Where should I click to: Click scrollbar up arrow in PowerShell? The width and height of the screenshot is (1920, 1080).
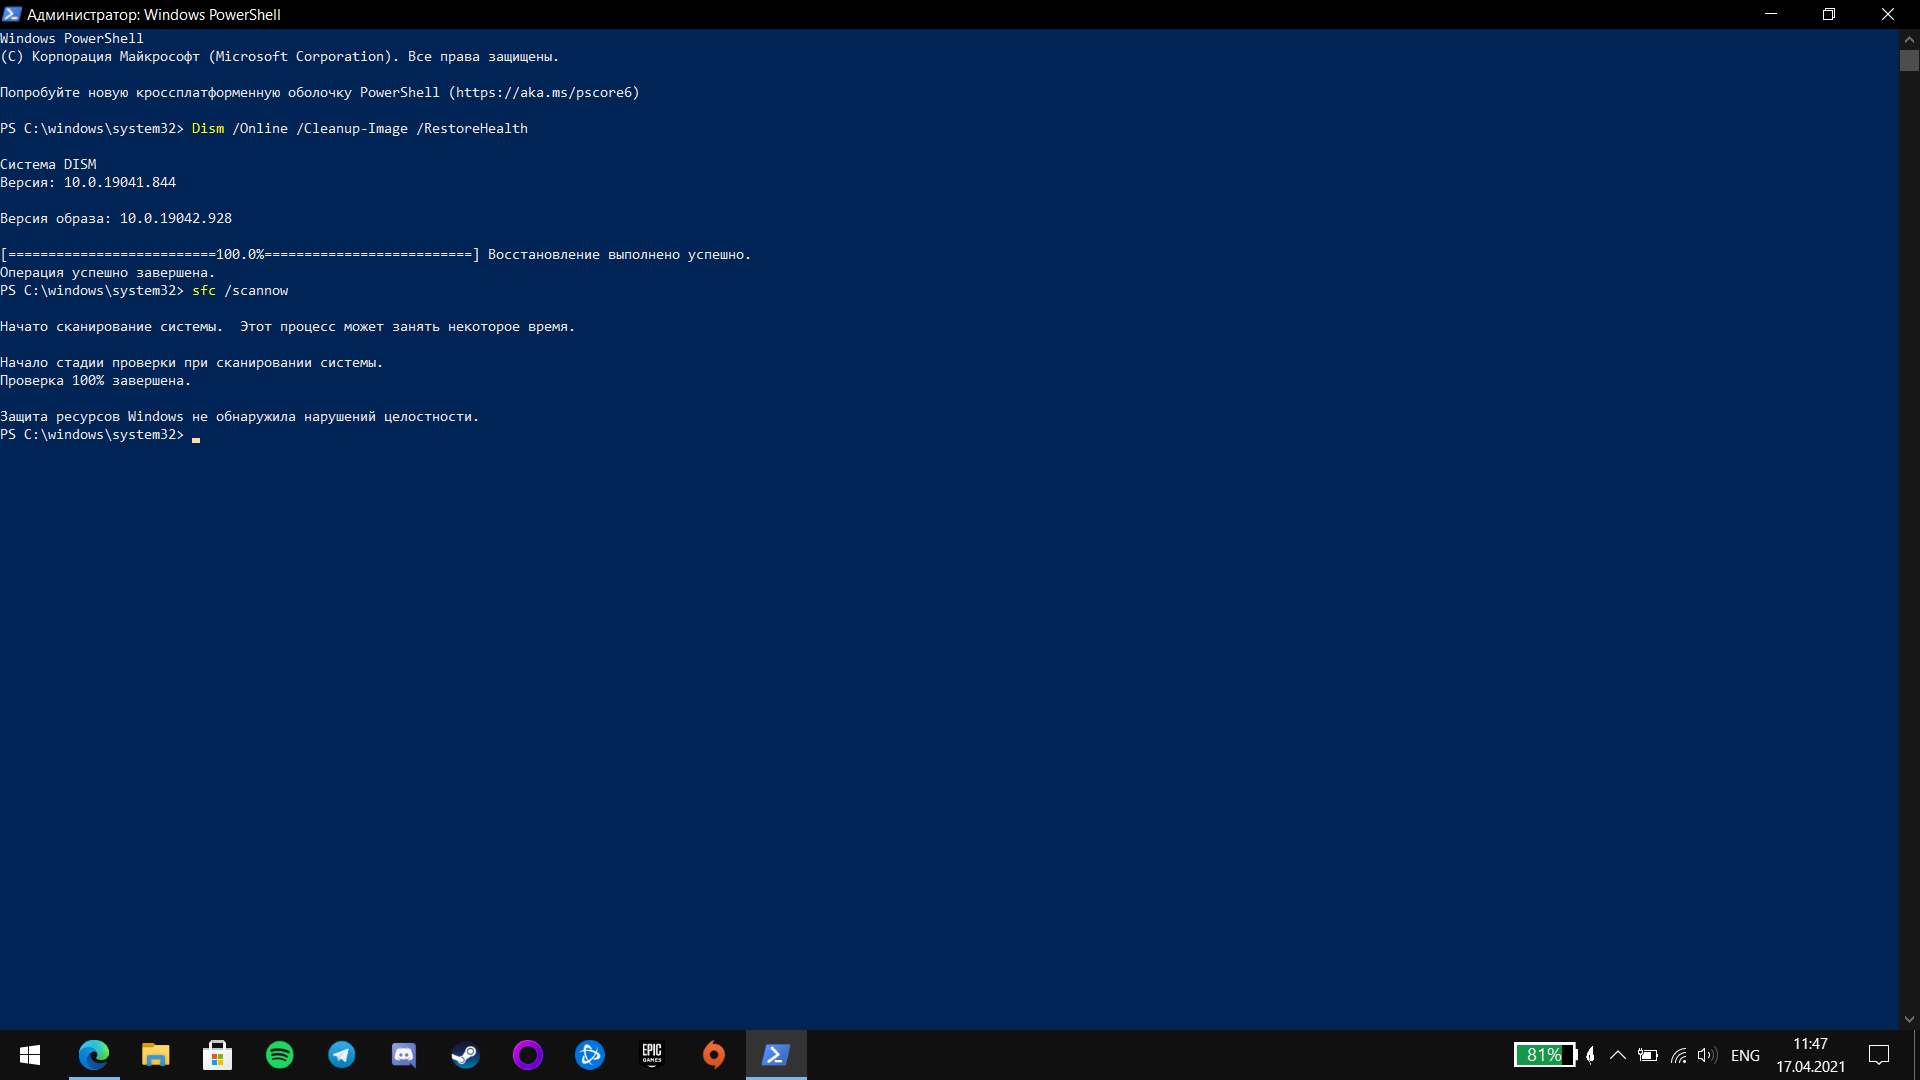(x=1909, y=39)
